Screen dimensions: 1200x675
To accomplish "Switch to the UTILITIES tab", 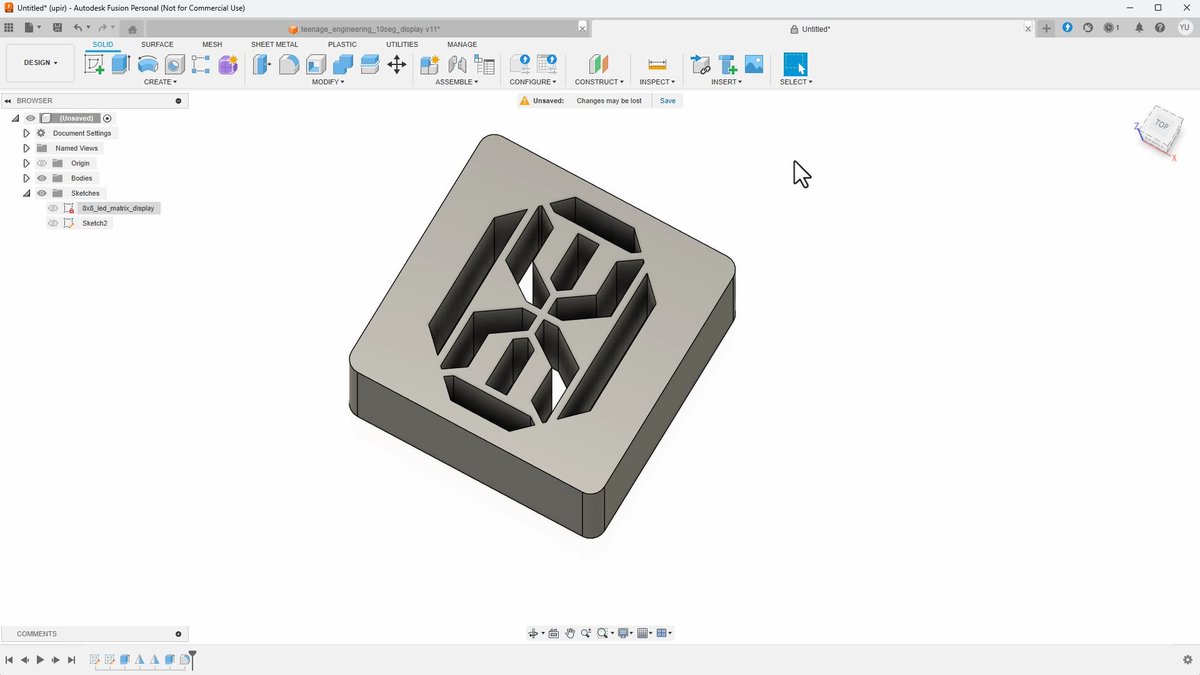I will pos(402,44).
